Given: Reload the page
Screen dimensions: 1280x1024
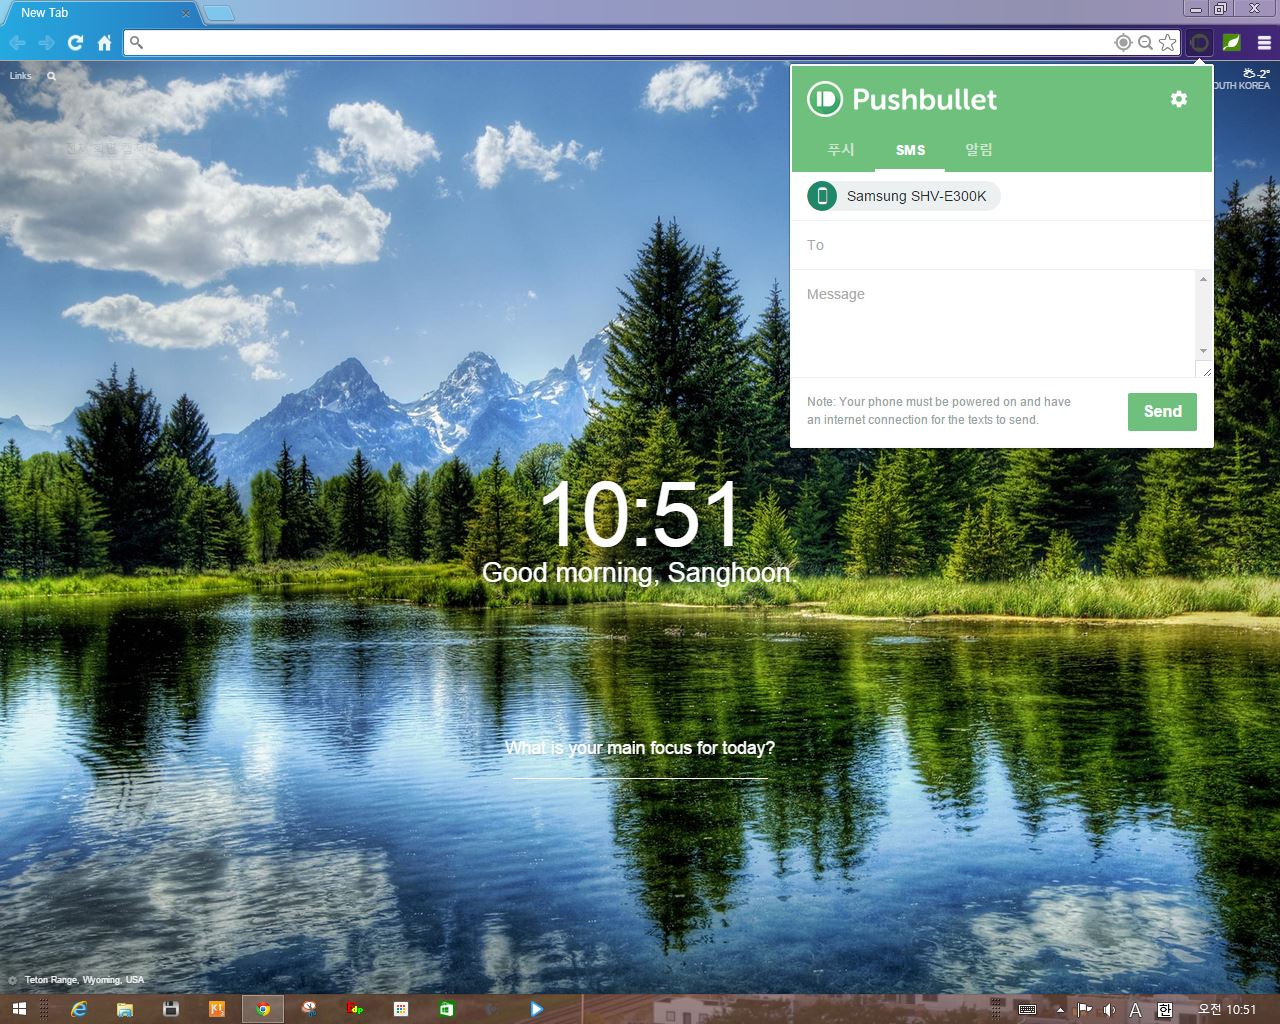Looking at the screenshot, I should tap(75, 42).
